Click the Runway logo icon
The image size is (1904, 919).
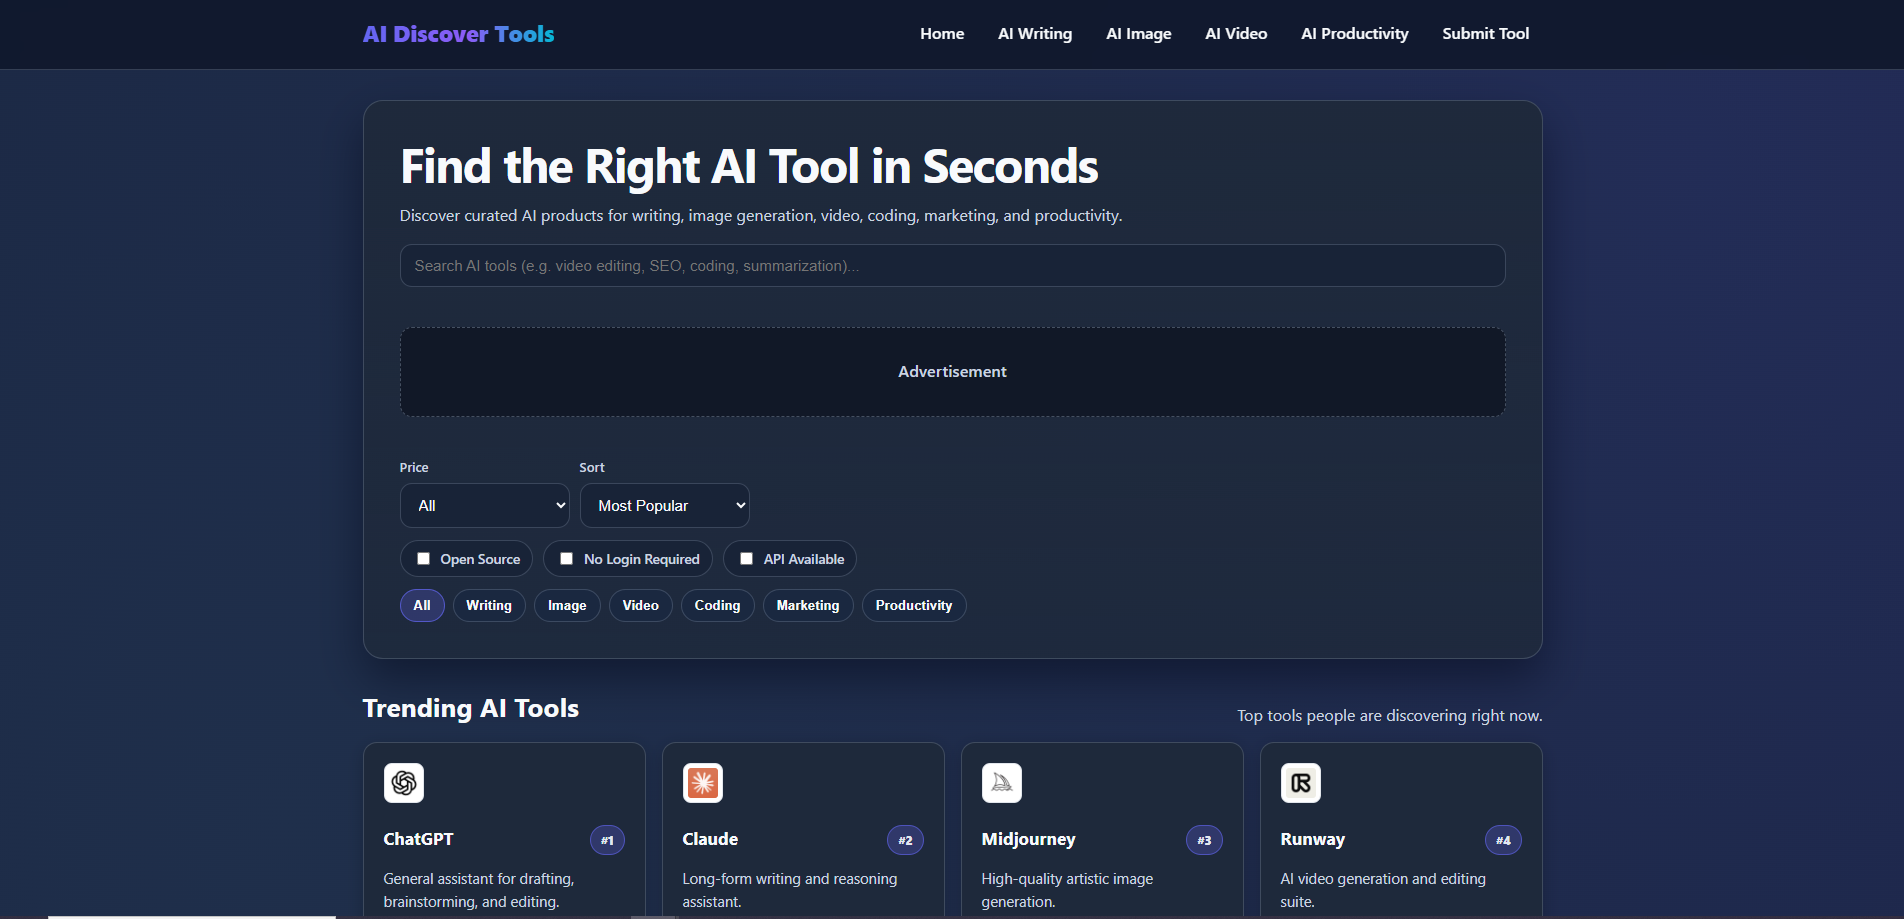1300,783
